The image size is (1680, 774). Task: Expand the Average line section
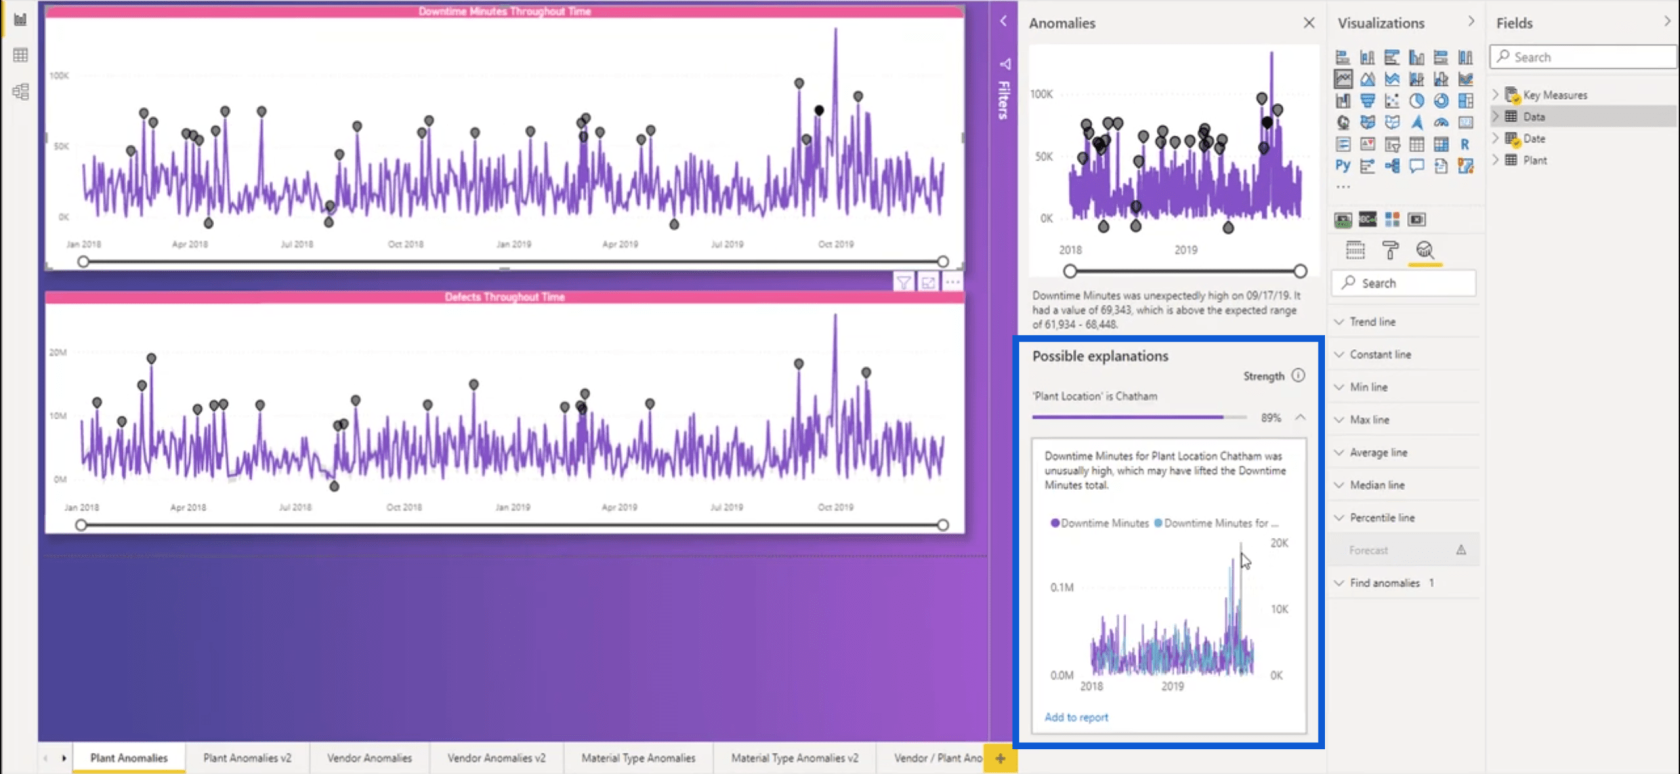click(x=1405, y=452)
